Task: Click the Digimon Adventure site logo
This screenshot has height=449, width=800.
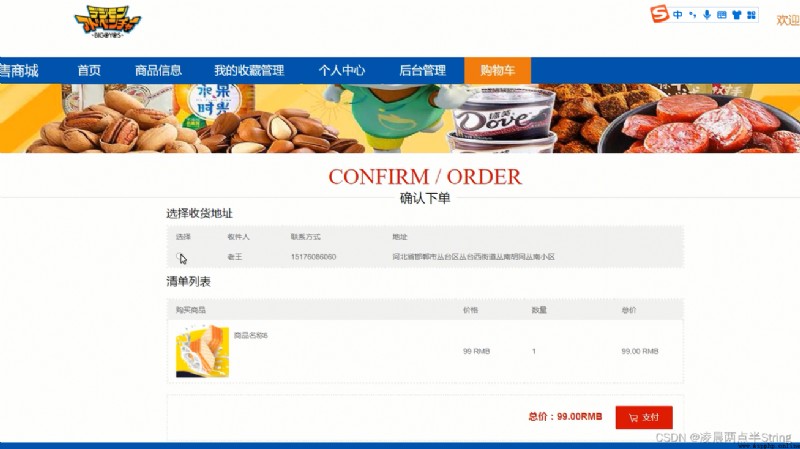Action: pyautogui.click(x=108, y=22)
